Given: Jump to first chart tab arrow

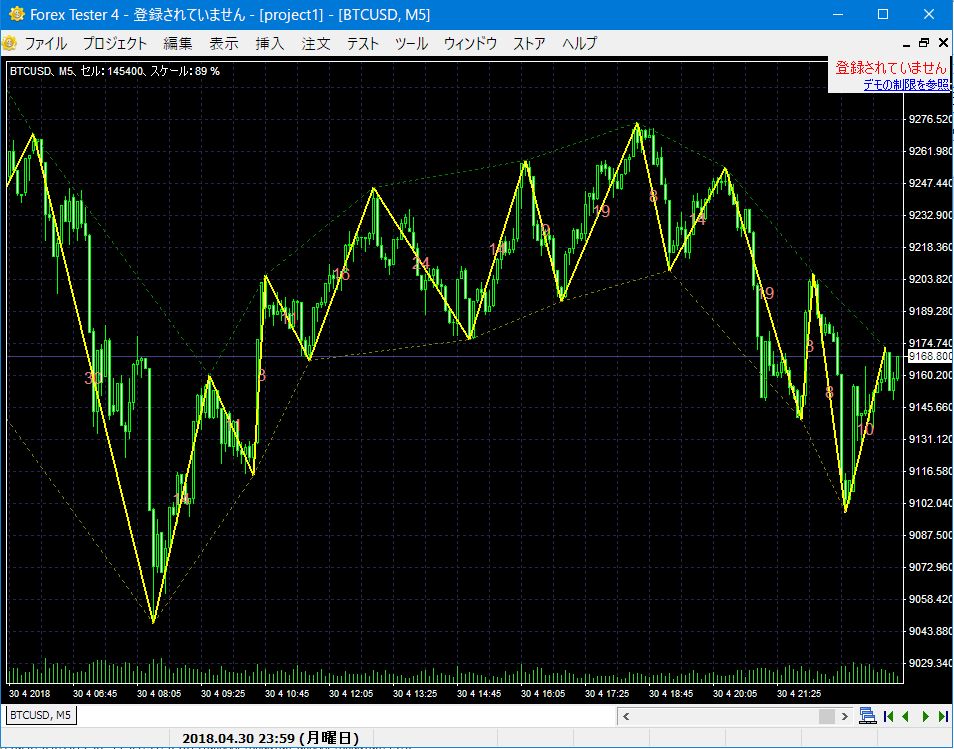Looking at the screenshot, I should pyautogui.click(x=888, y=716).
